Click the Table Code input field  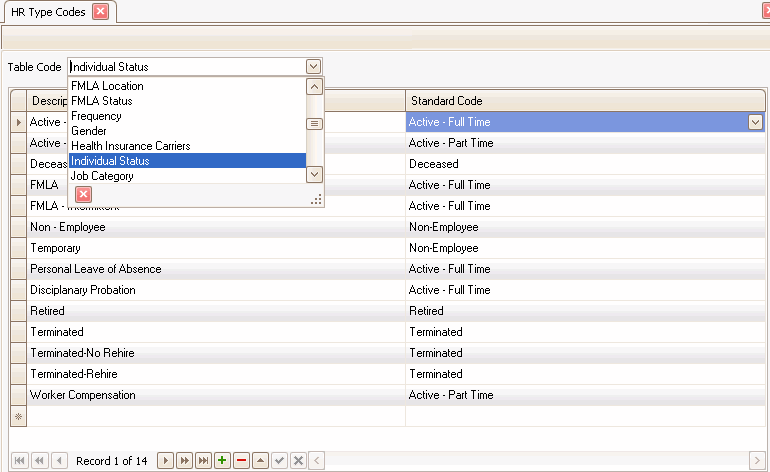click(186, 67)
